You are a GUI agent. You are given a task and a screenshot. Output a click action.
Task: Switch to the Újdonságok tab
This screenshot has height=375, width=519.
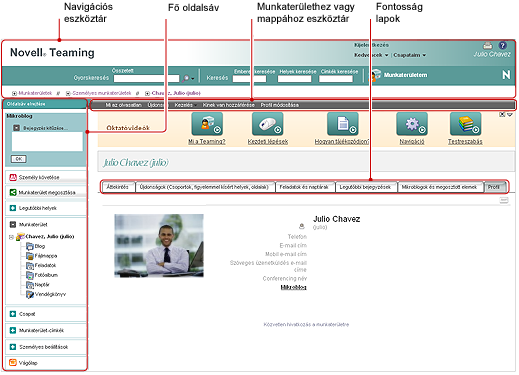204,187
